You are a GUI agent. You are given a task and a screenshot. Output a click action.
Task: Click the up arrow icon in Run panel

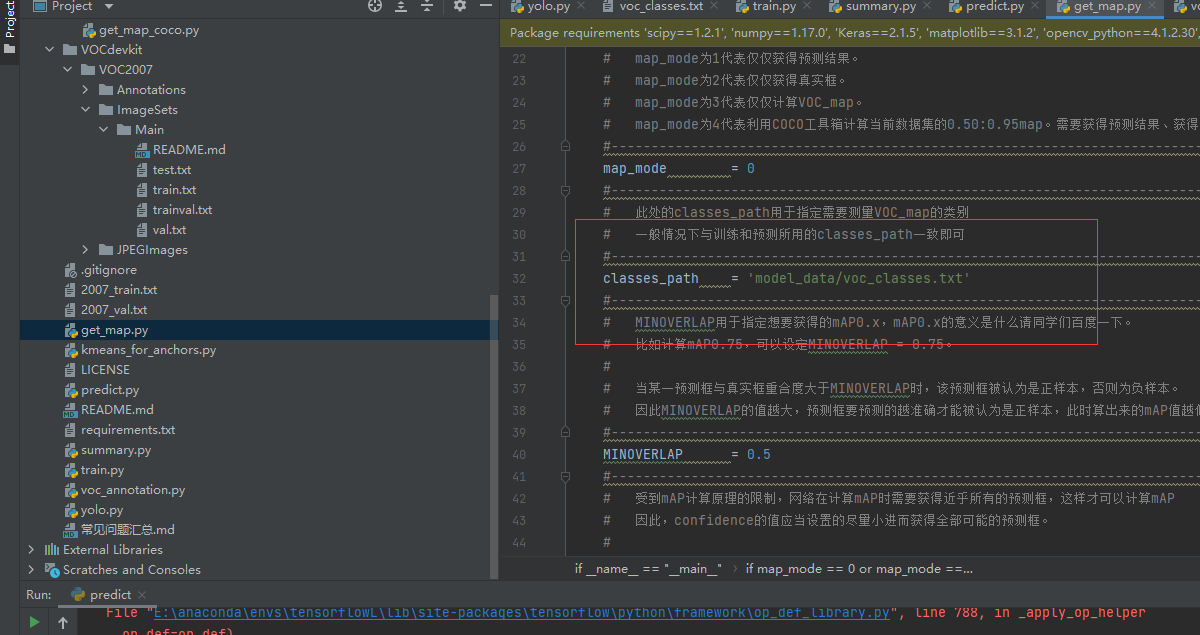click(62, 622)
